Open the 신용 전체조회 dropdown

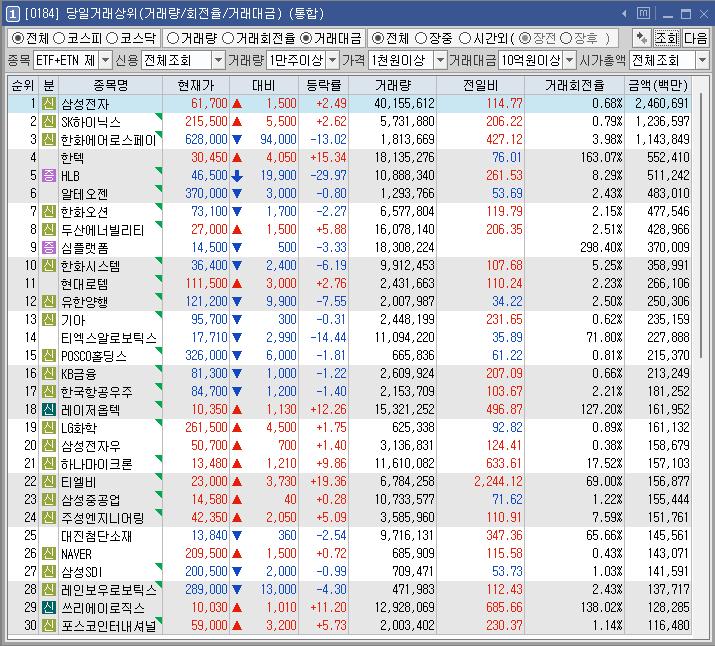coord(218,60)
